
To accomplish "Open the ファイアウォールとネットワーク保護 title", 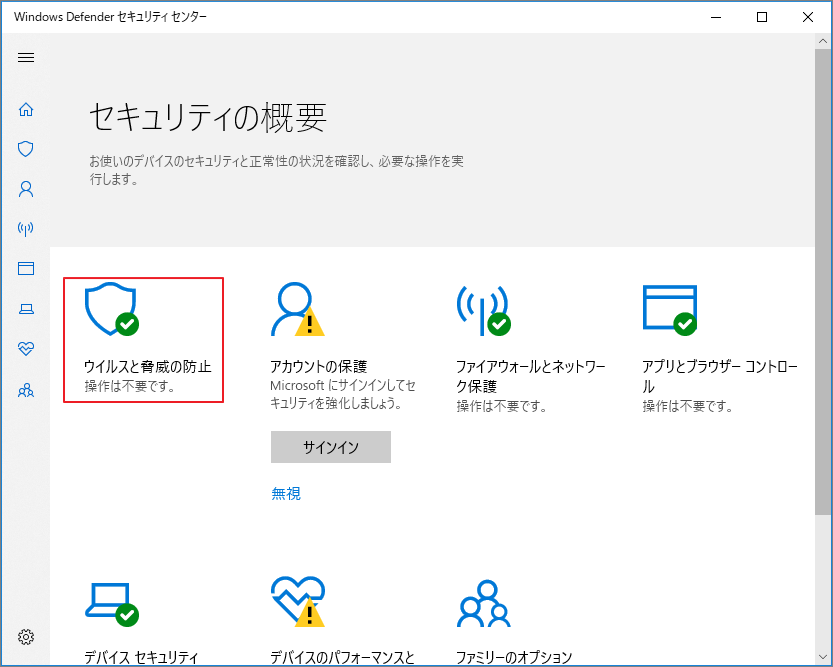I will pos(531,376).
